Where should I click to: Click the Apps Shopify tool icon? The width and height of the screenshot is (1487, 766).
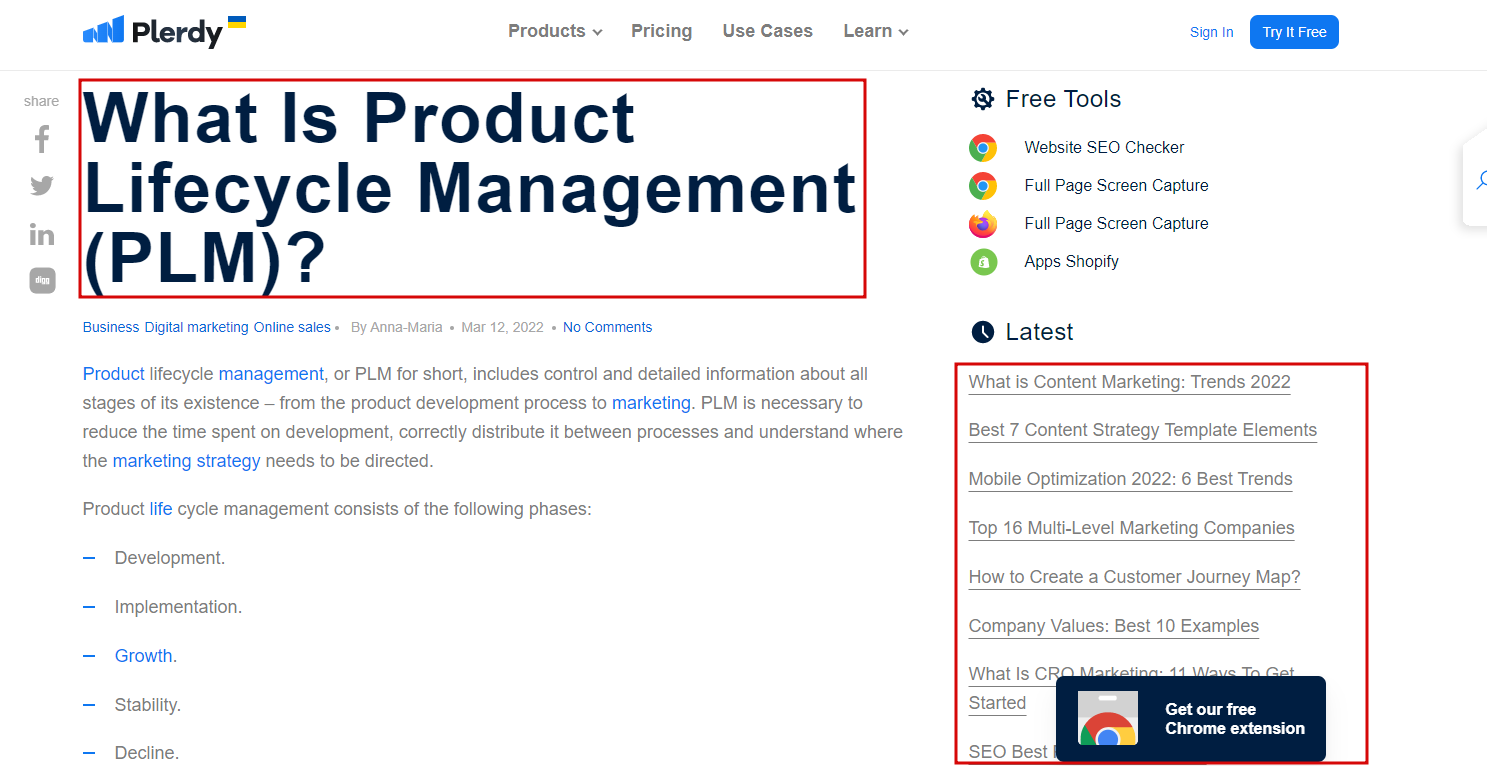click(983, 261)
